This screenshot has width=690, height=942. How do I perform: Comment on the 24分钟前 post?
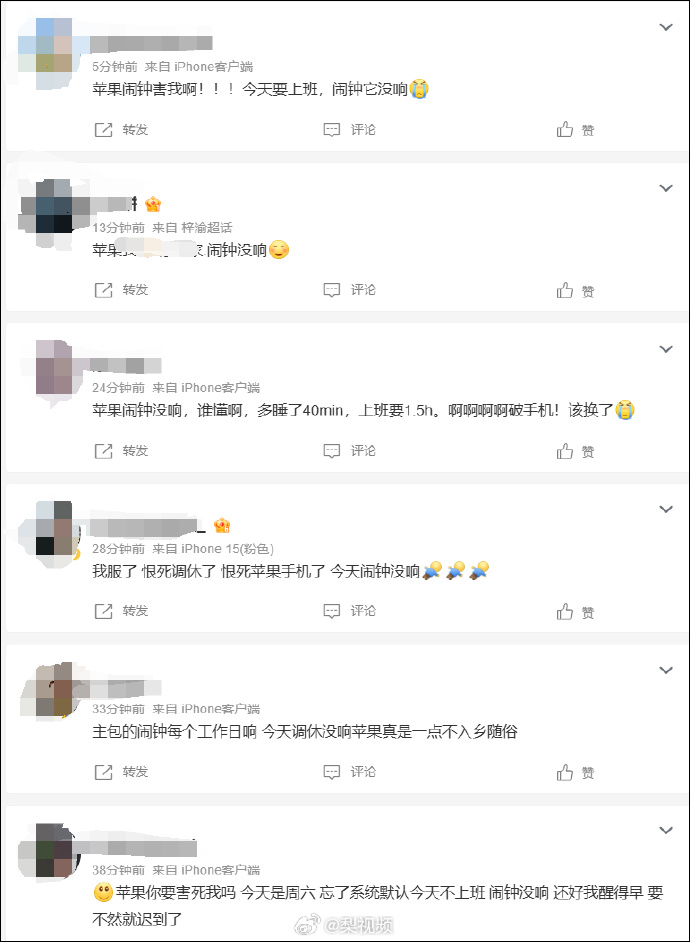pos(350,451)
